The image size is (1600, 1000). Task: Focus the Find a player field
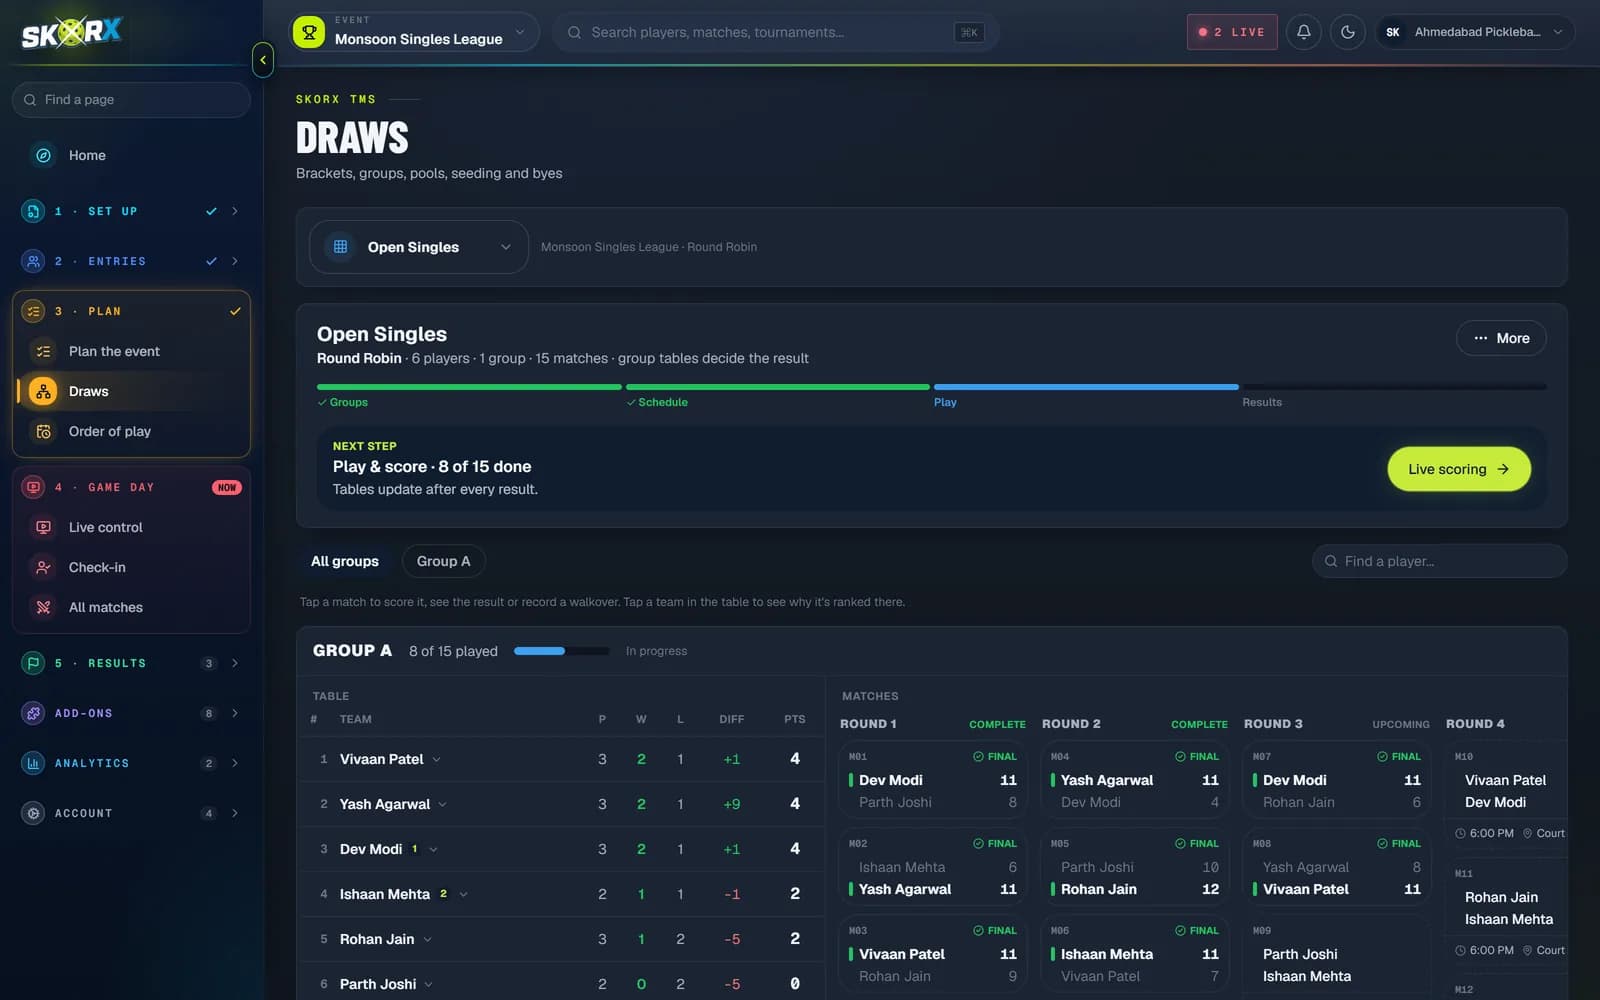click(x=1439, y=561)
